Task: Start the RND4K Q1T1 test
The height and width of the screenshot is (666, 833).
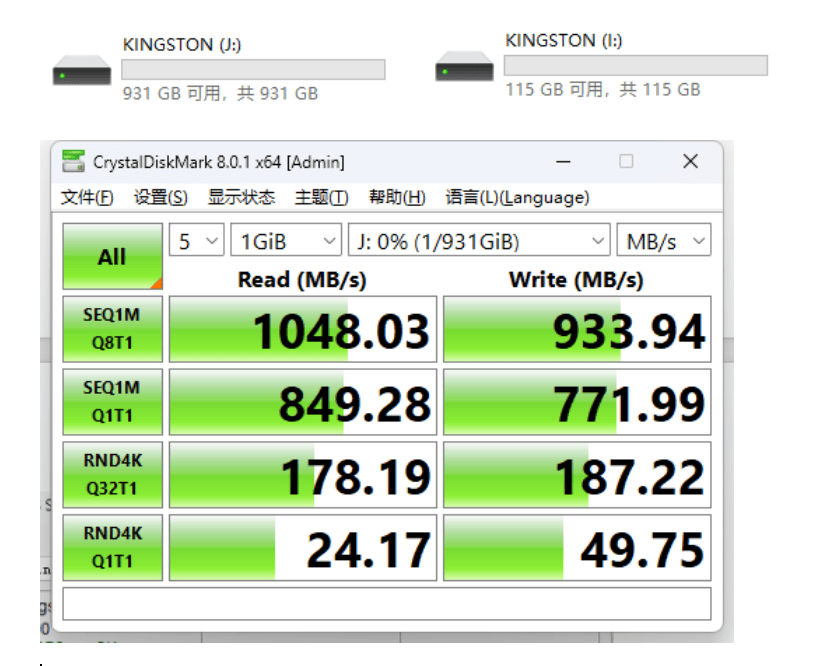Action: click(113, 548)
